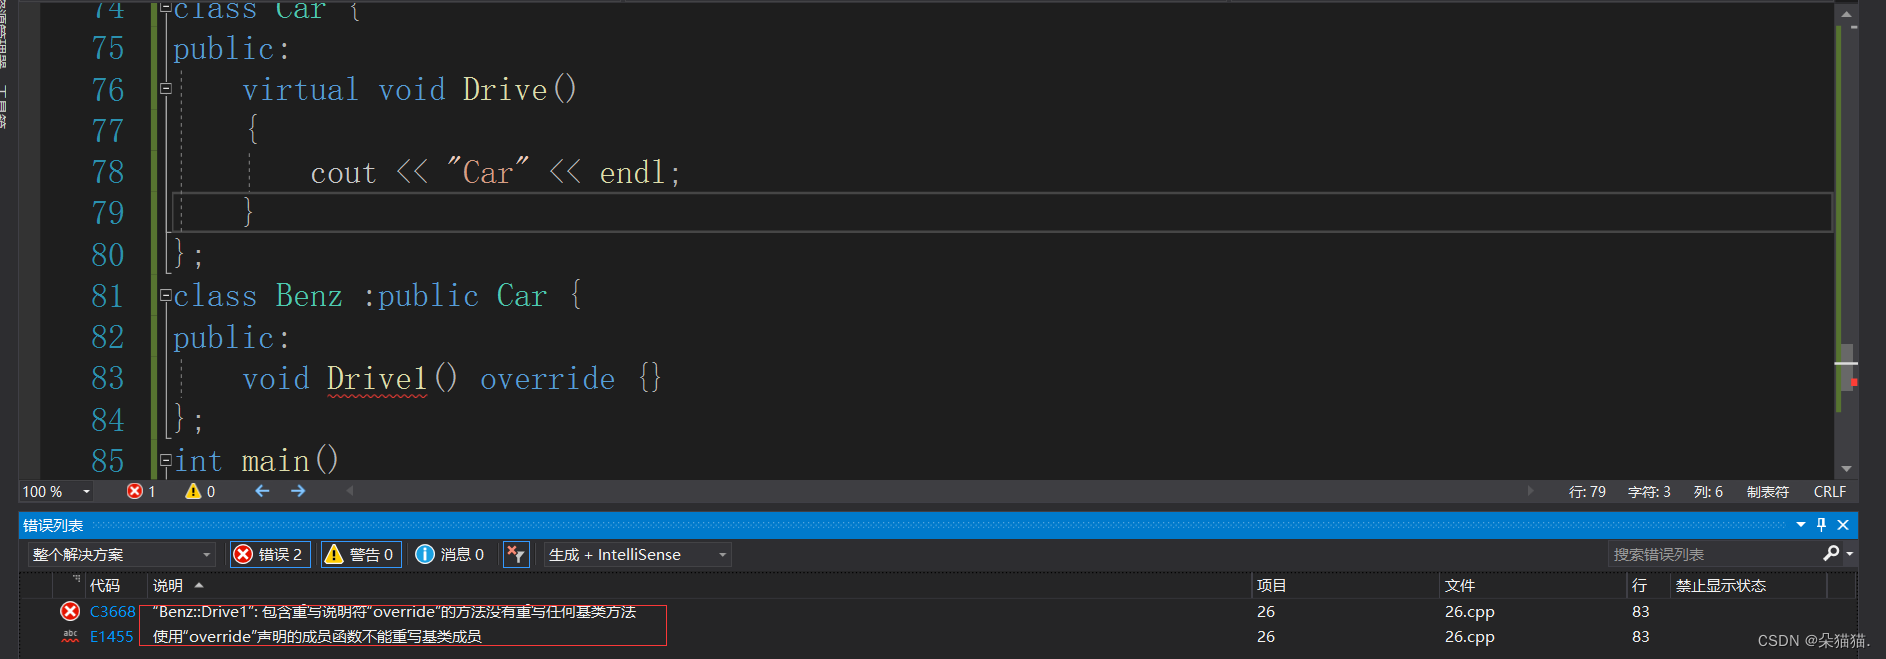Open the 整个解决方案 scope dropdown
The height and width of the screenshot is (659, 1886).
[120, 554]
